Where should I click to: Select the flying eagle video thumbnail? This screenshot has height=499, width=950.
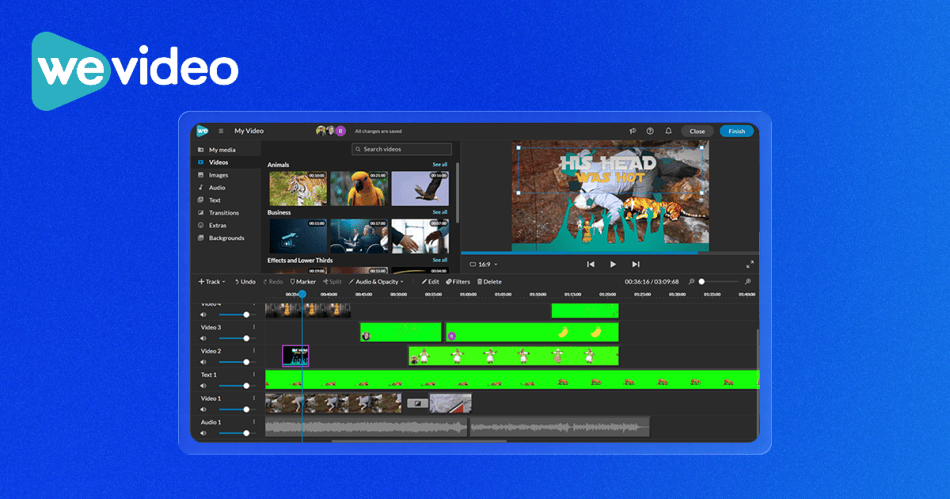tap(420, 188)
